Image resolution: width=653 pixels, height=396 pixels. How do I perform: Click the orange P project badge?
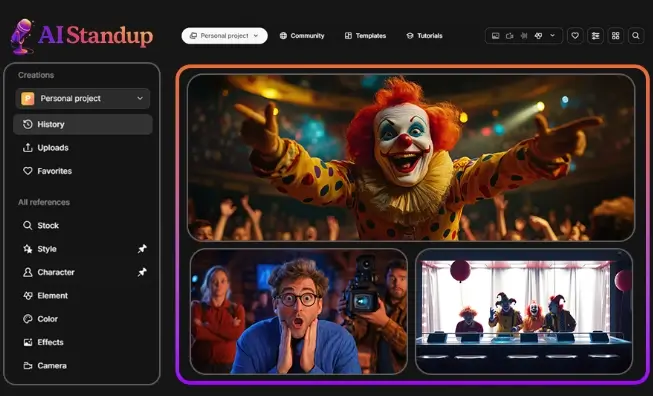27,98
